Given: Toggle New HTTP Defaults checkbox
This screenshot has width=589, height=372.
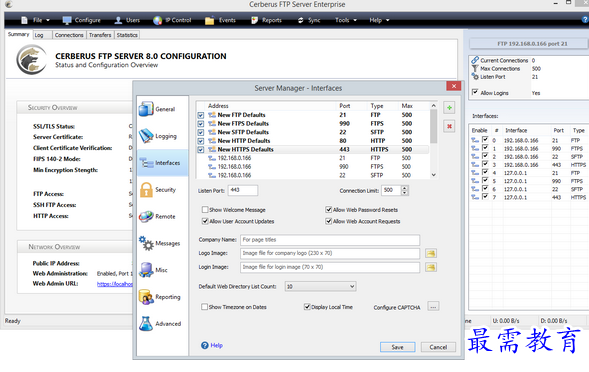Looking at the screenshot, I should [x=201, y=141].
